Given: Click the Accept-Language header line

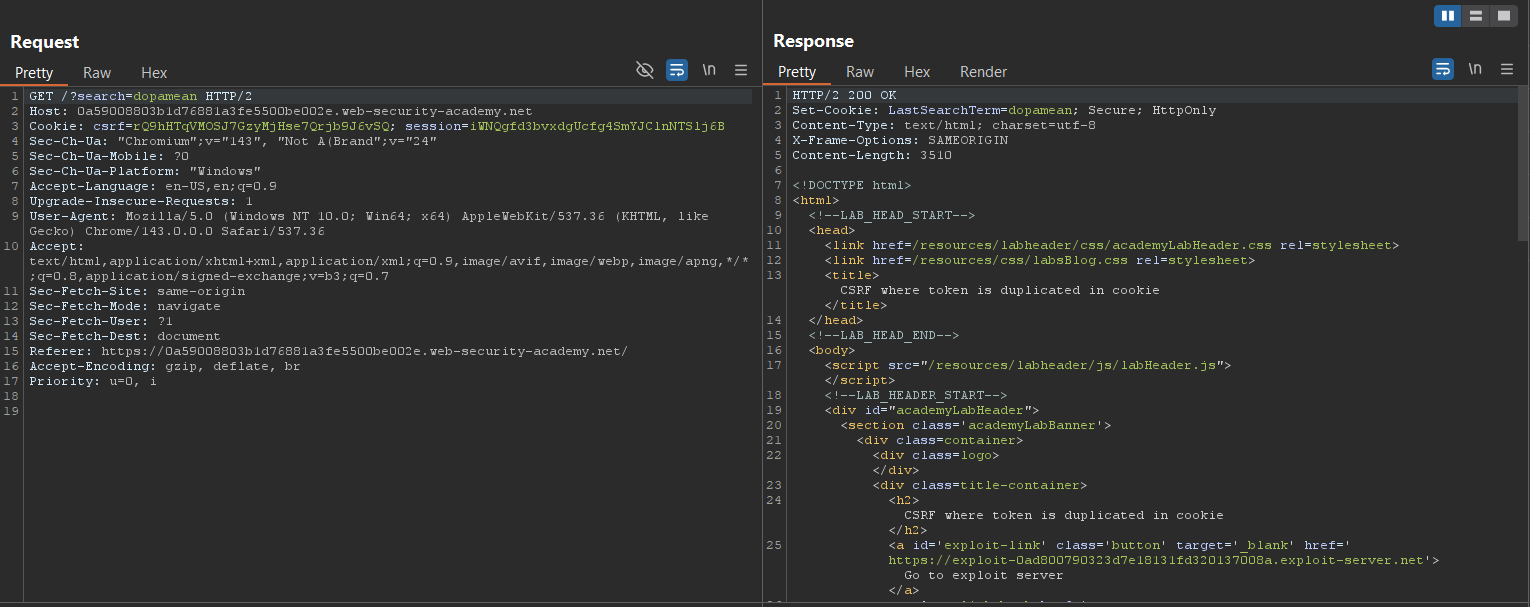Looking at the screenshot, I should pos(153,186).
